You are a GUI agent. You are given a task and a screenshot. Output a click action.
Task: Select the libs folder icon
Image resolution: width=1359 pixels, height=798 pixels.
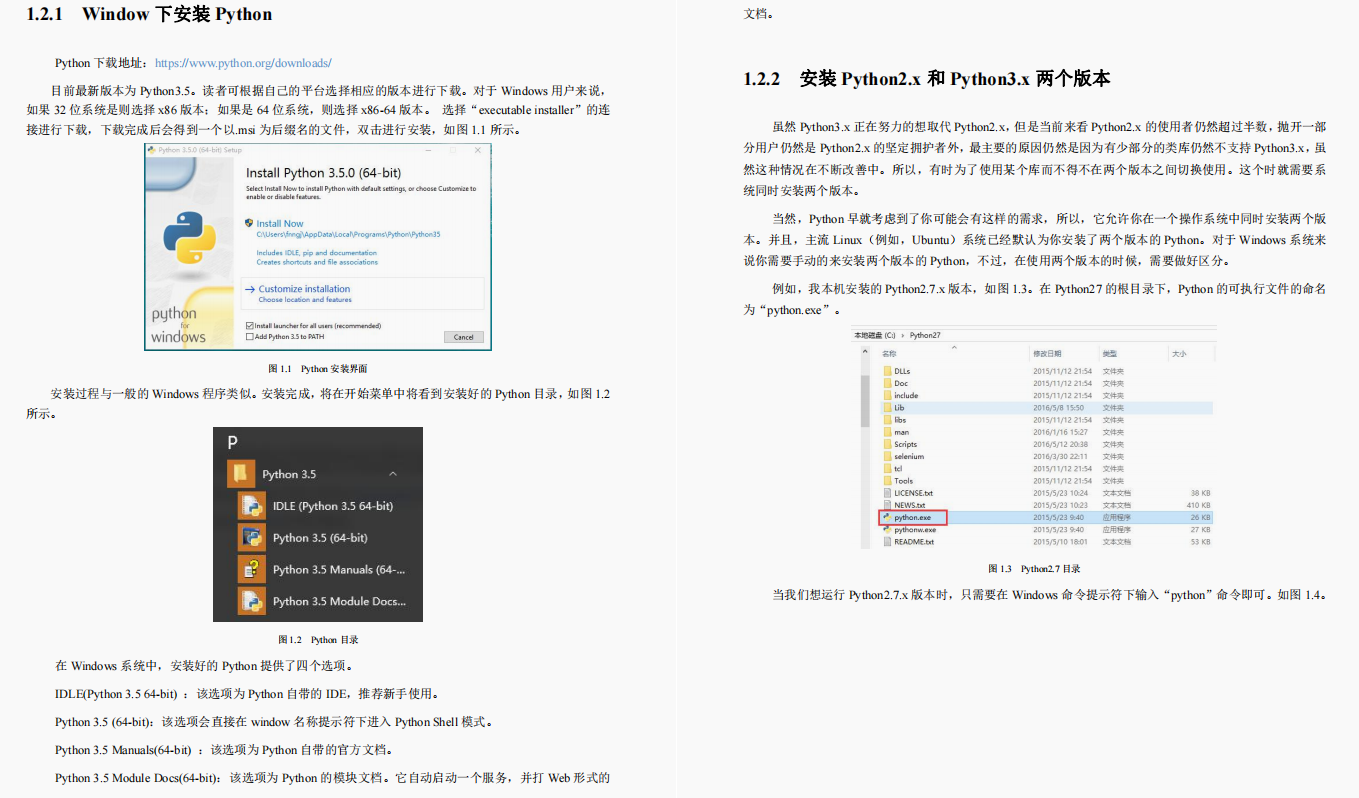(x=887, y=420)
